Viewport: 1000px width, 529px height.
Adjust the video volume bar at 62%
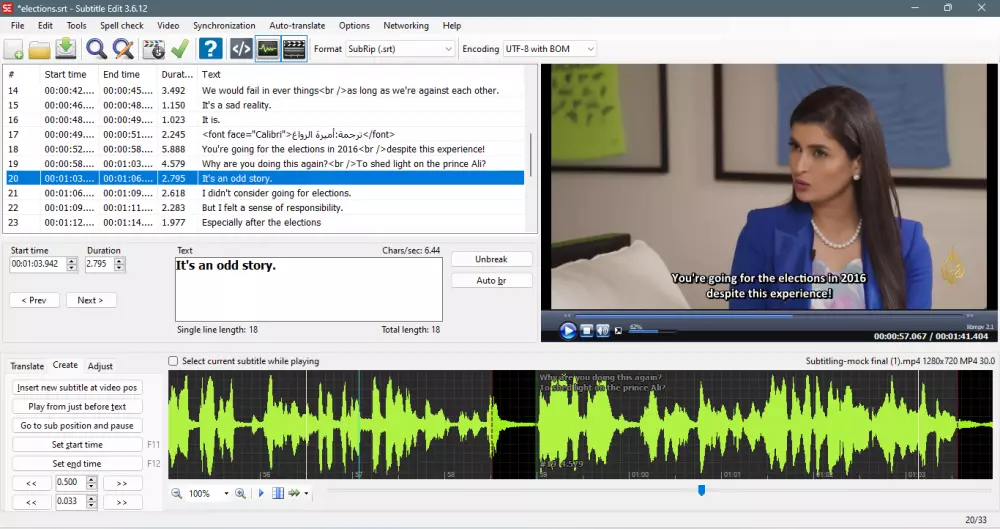click(653, 331)
